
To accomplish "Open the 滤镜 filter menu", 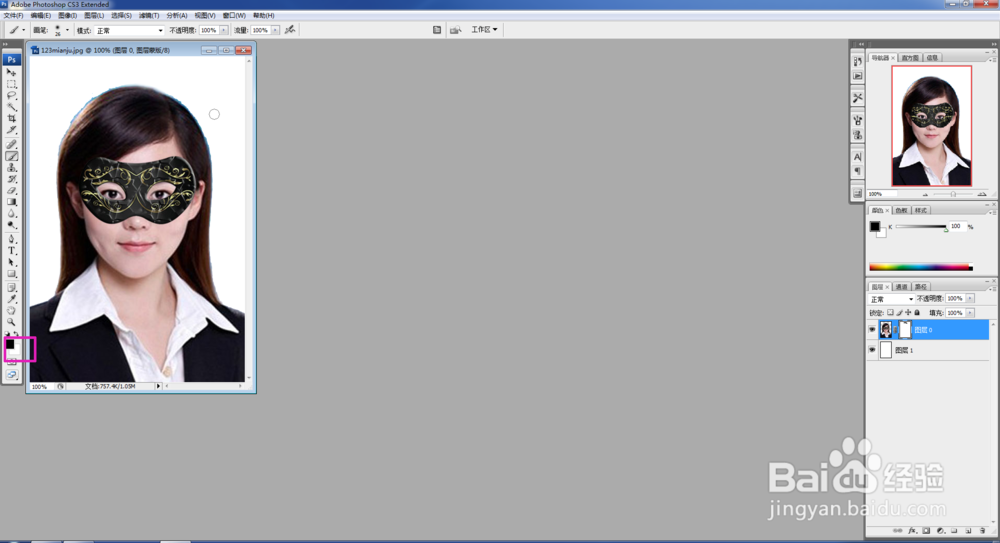I will (x=149, y=15).
